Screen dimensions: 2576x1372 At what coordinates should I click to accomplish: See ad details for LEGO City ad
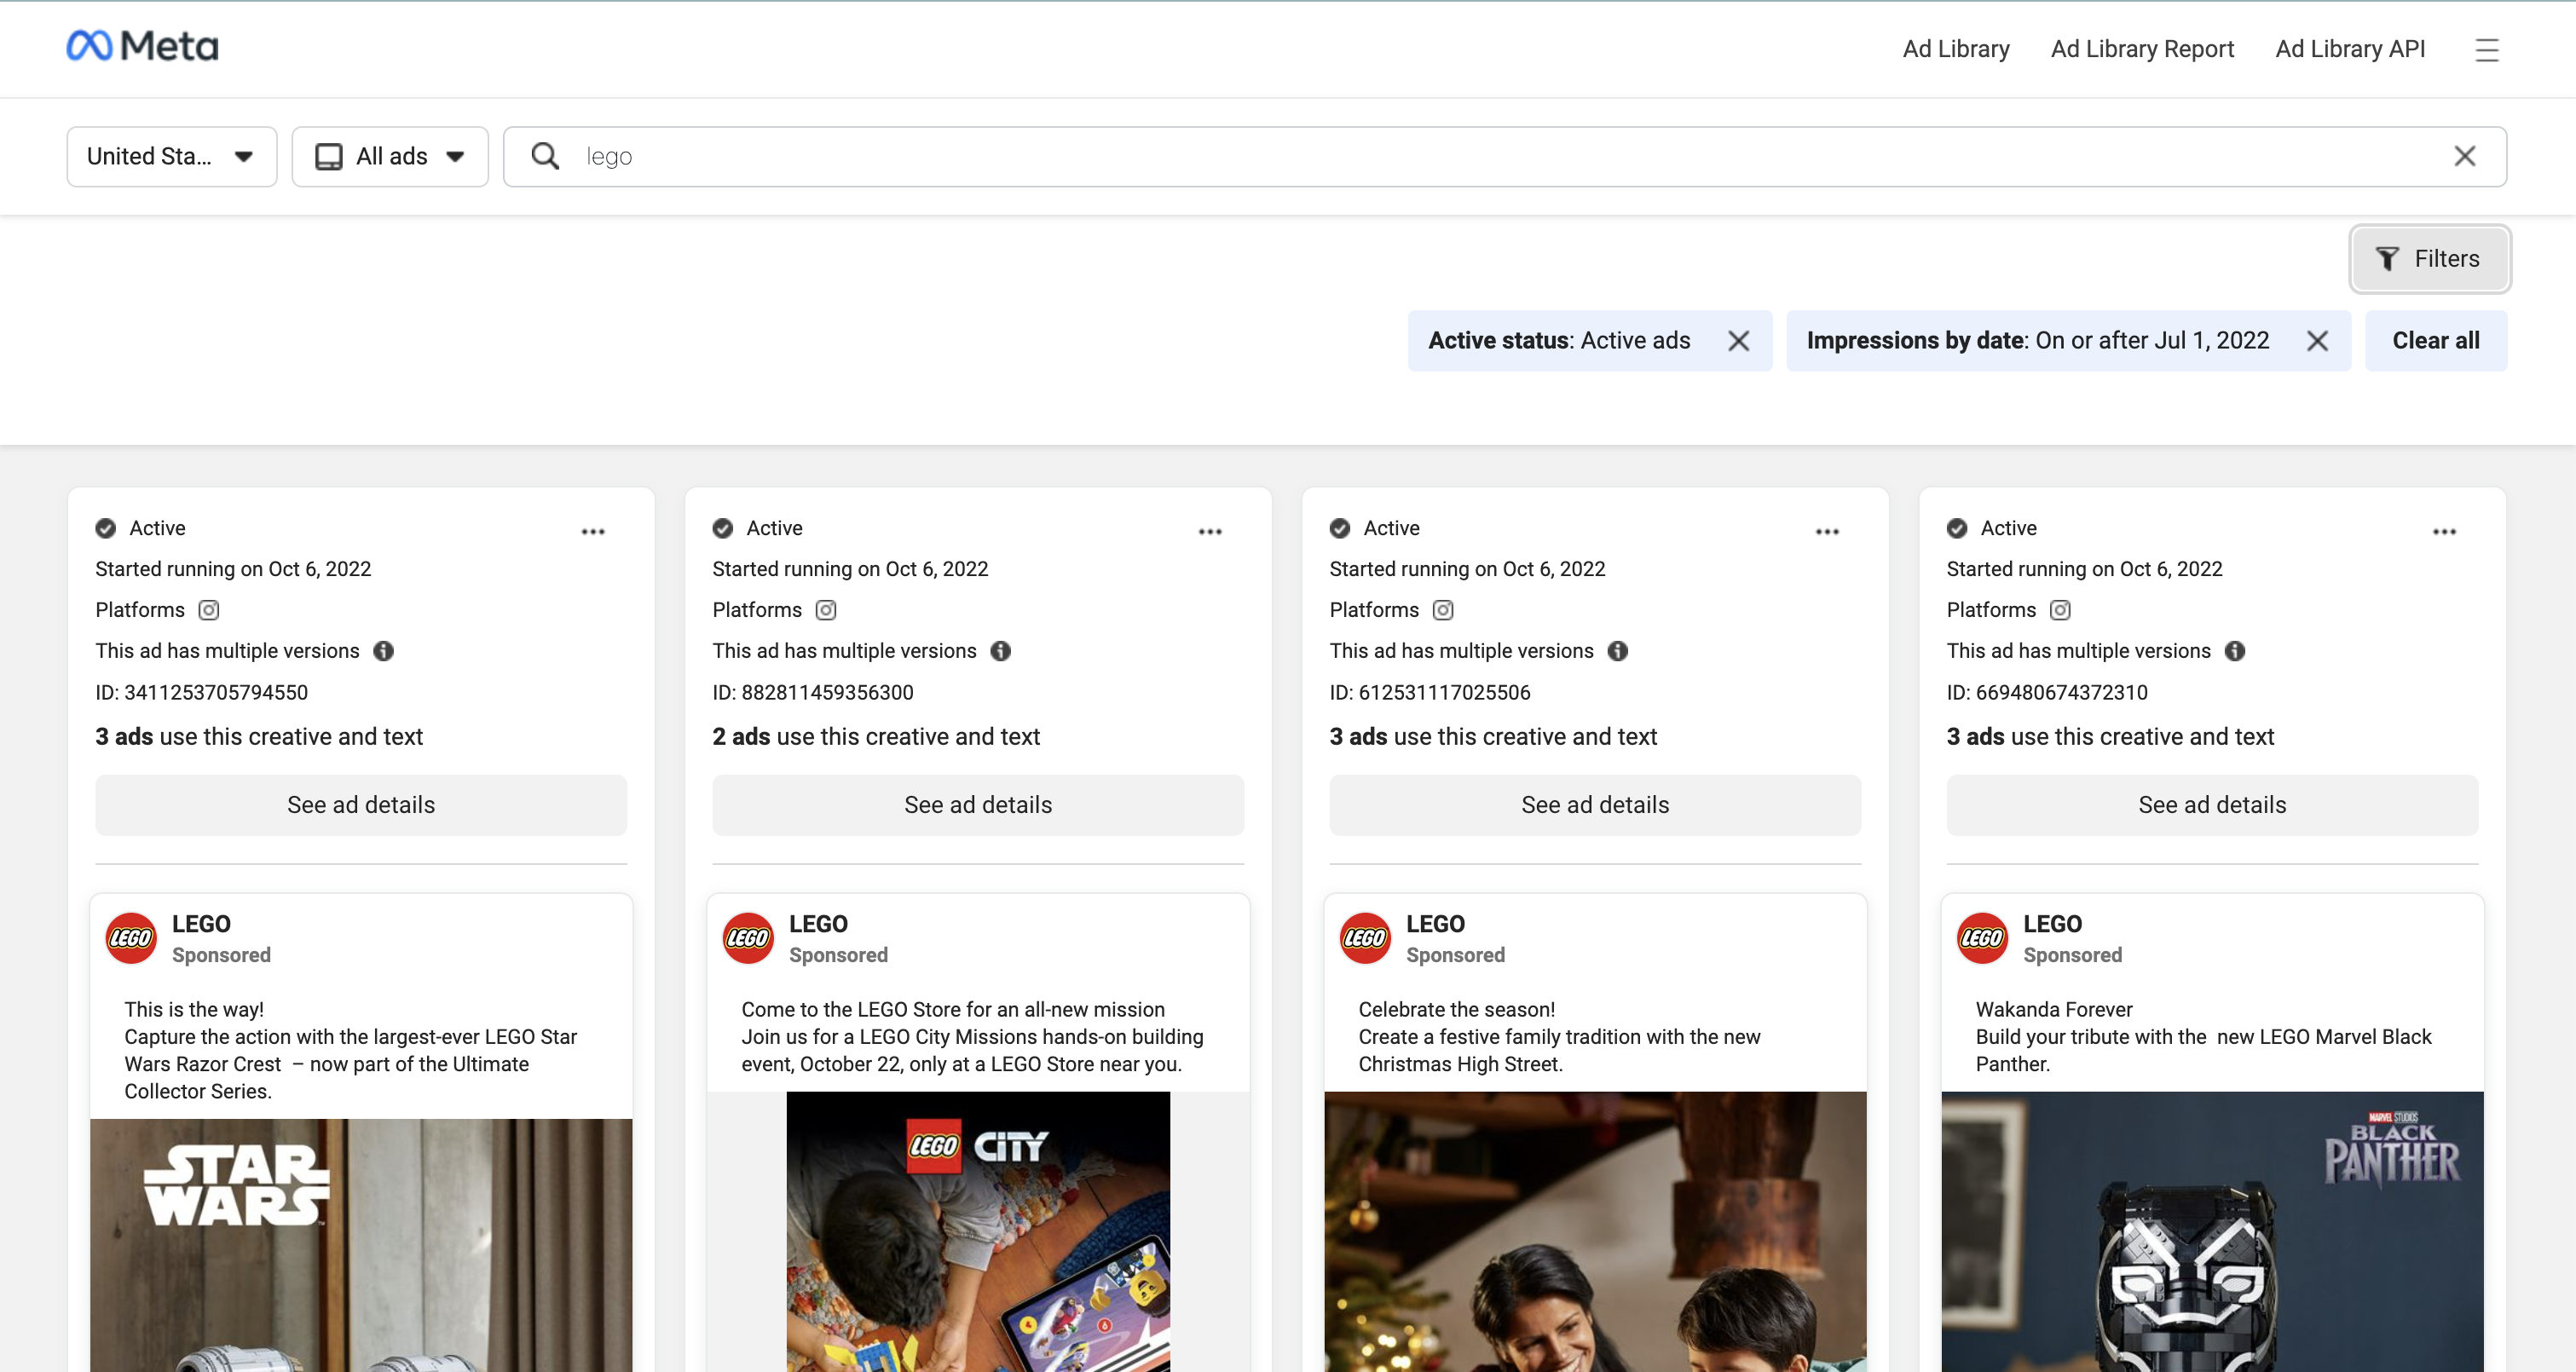pyautogui.click(x=978, y=805)
